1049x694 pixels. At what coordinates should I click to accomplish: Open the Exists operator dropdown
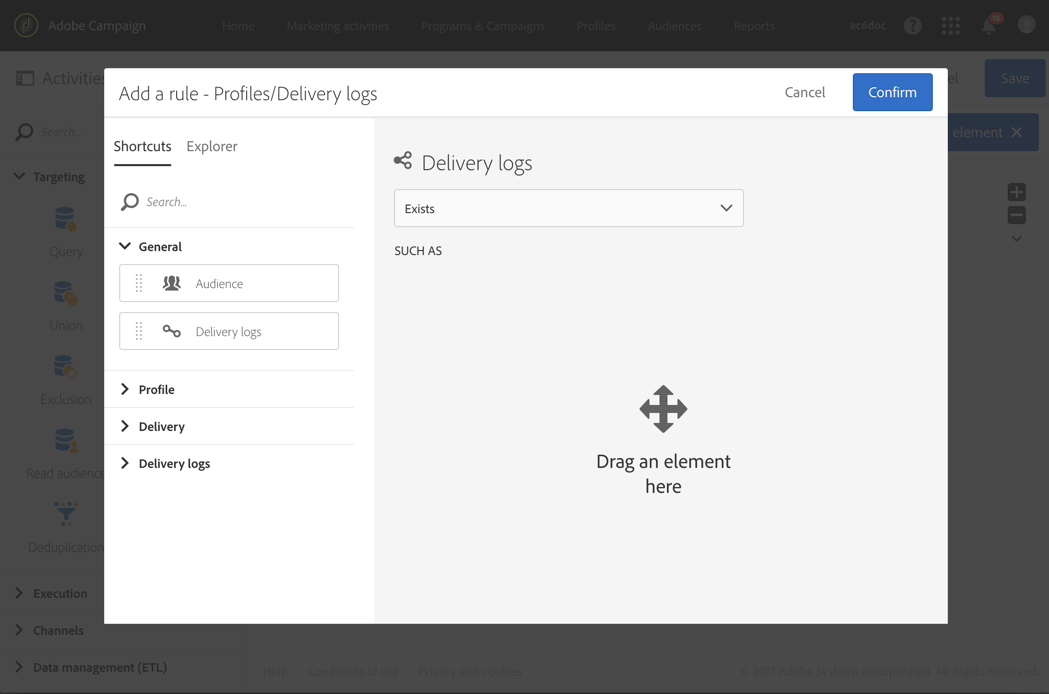point(568,208)
